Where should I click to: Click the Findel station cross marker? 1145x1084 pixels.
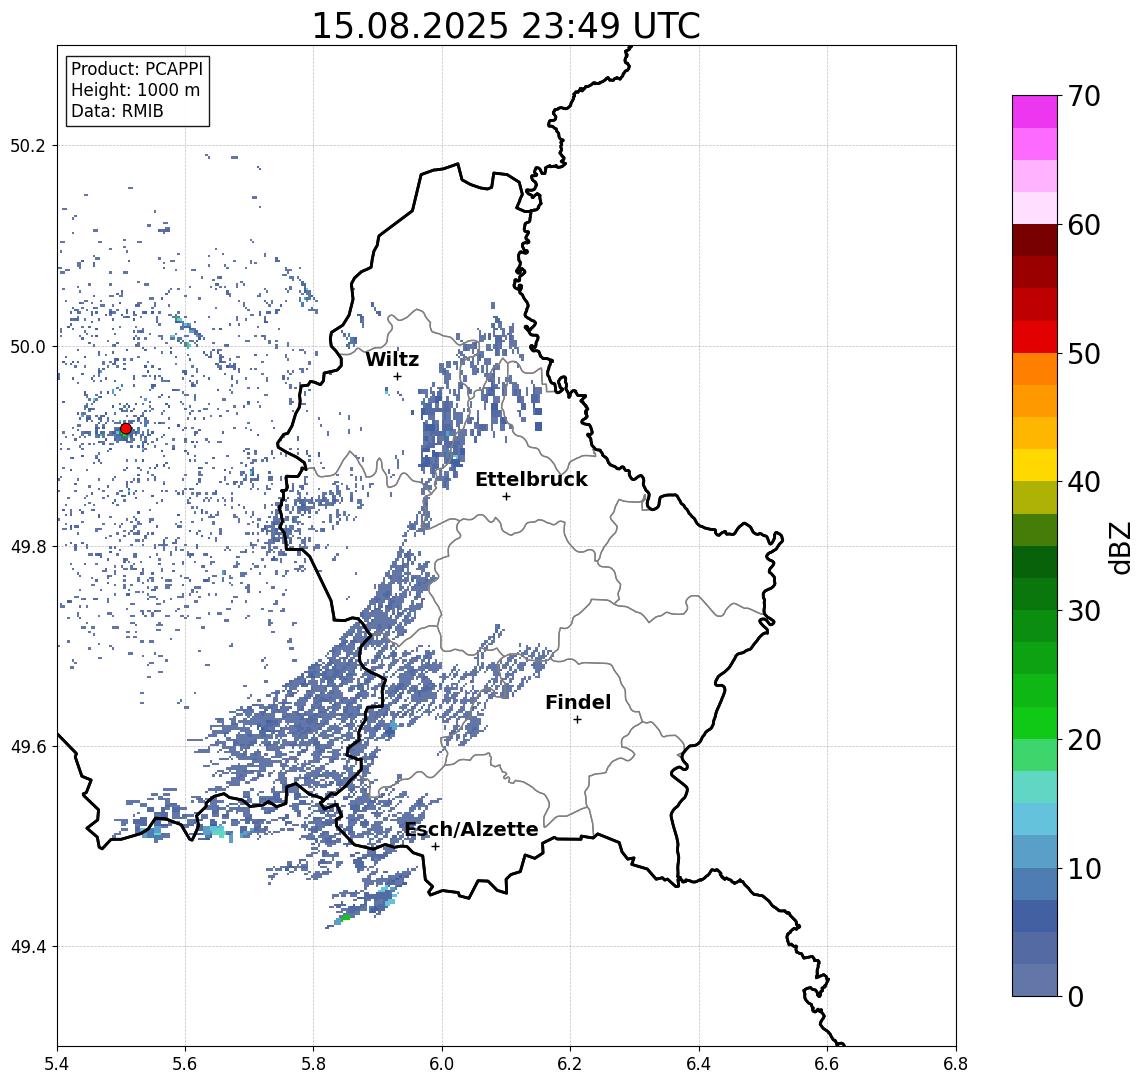tap(577, 720)
